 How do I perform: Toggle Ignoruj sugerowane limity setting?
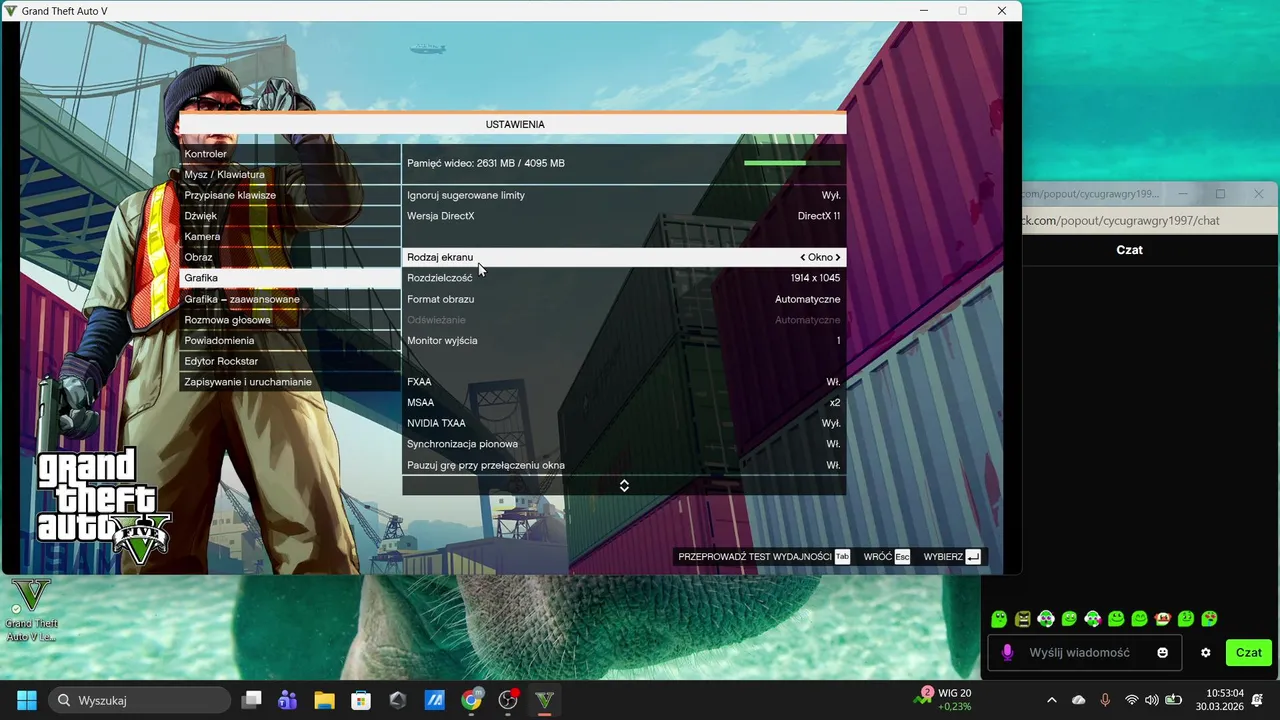(x=624, y=195)
